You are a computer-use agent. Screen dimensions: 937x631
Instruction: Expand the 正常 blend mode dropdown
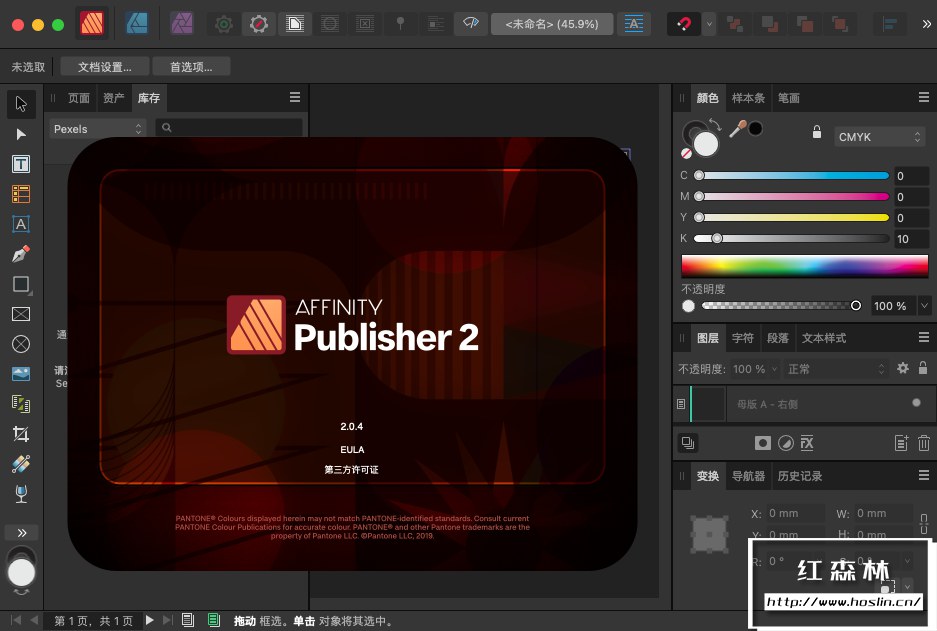tap(836, 369)
